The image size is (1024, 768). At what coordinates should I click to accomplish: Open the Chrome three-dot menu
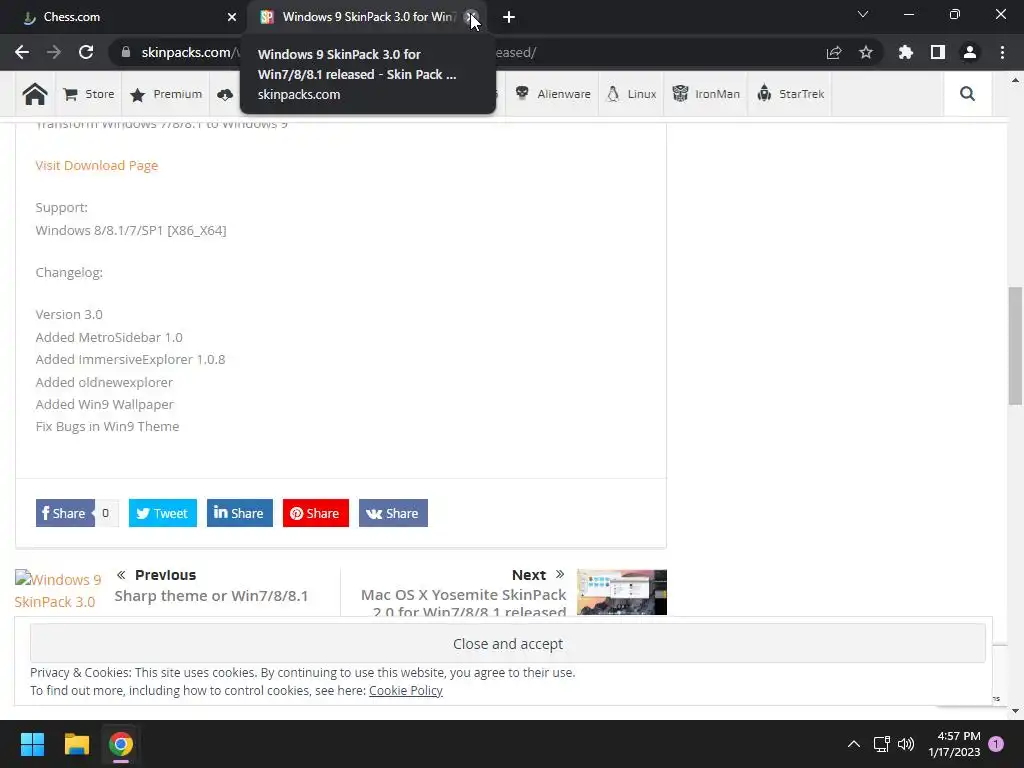click(x=1002, y=52)
